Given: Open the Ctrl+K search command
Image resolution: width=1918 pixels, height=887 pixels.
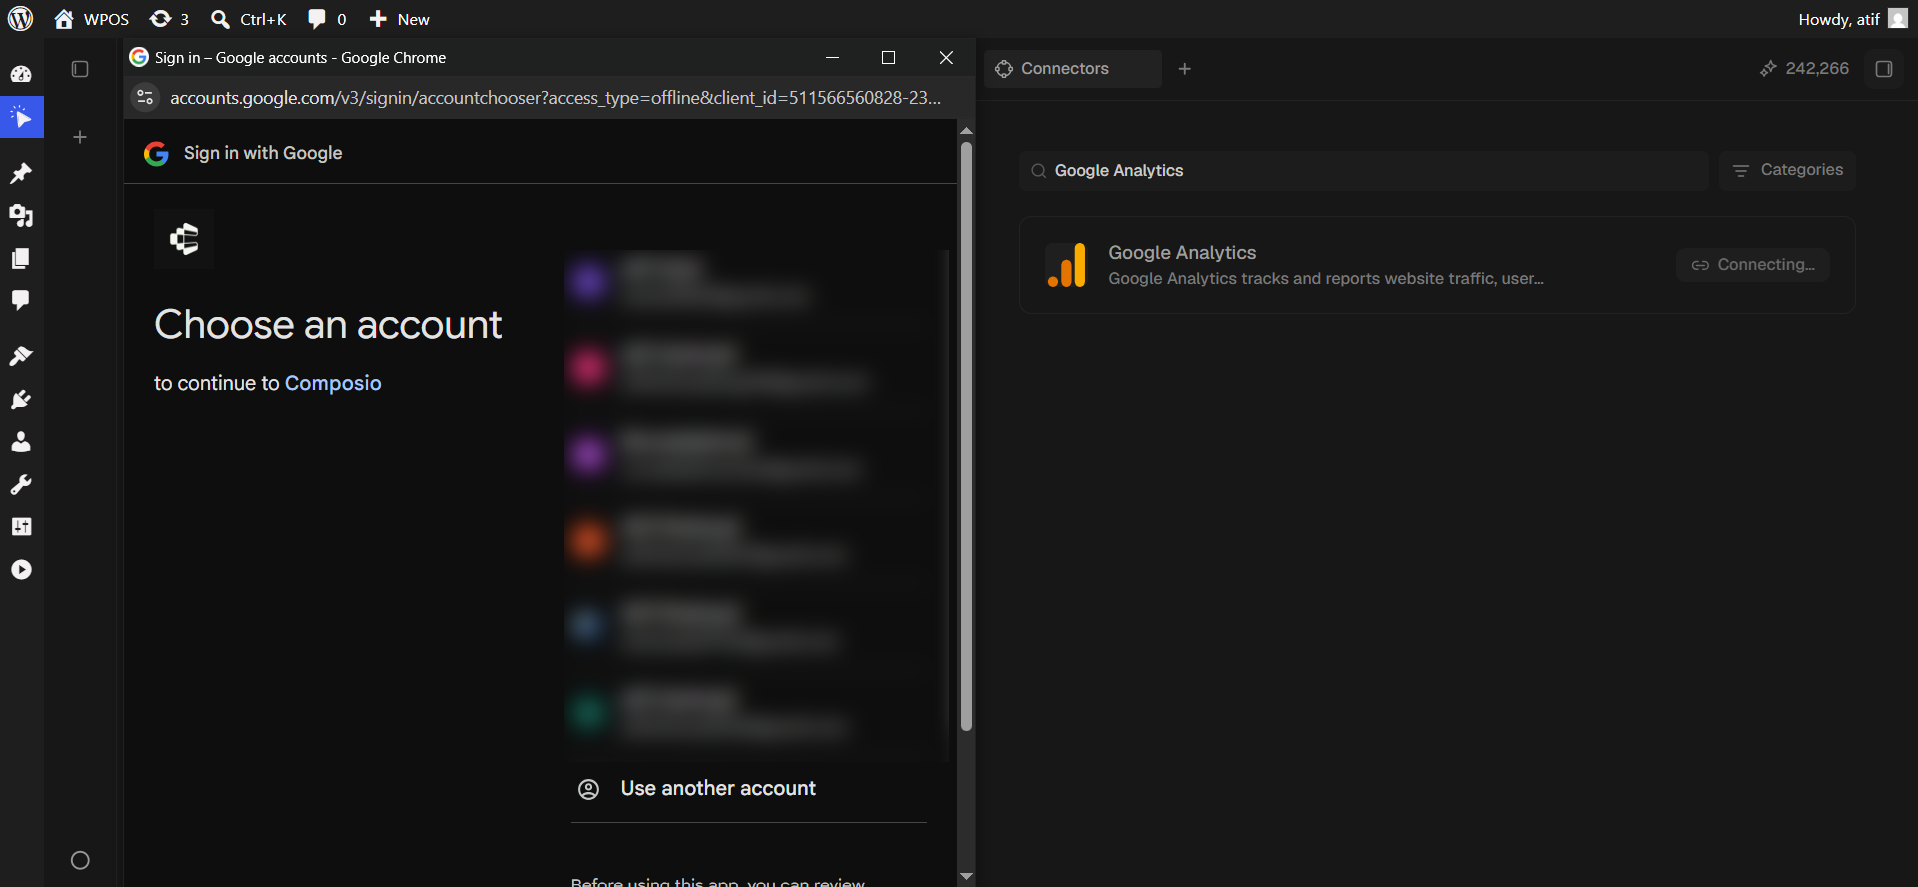Looking at the screenshot, I should click(x=249, y=19).
